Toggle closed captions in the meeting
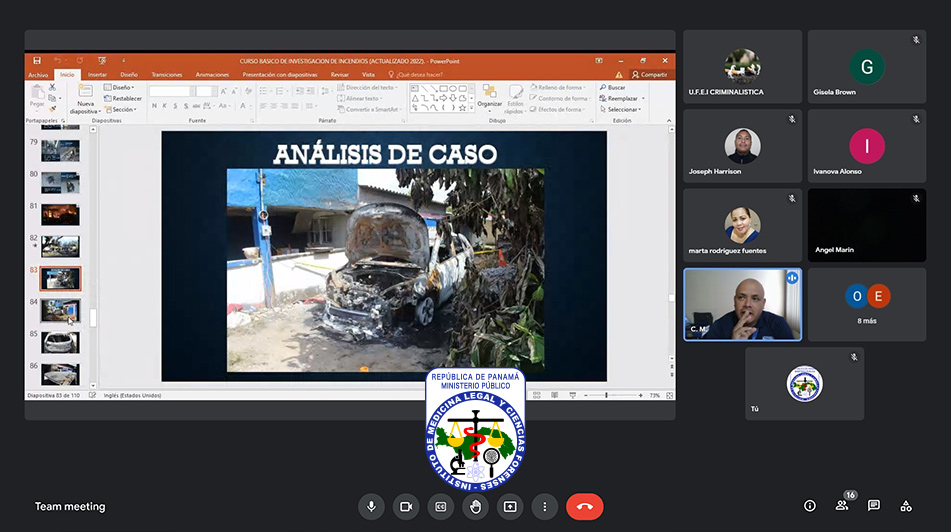The width and height of the screenshot is (951, 532). pos(440,507)
